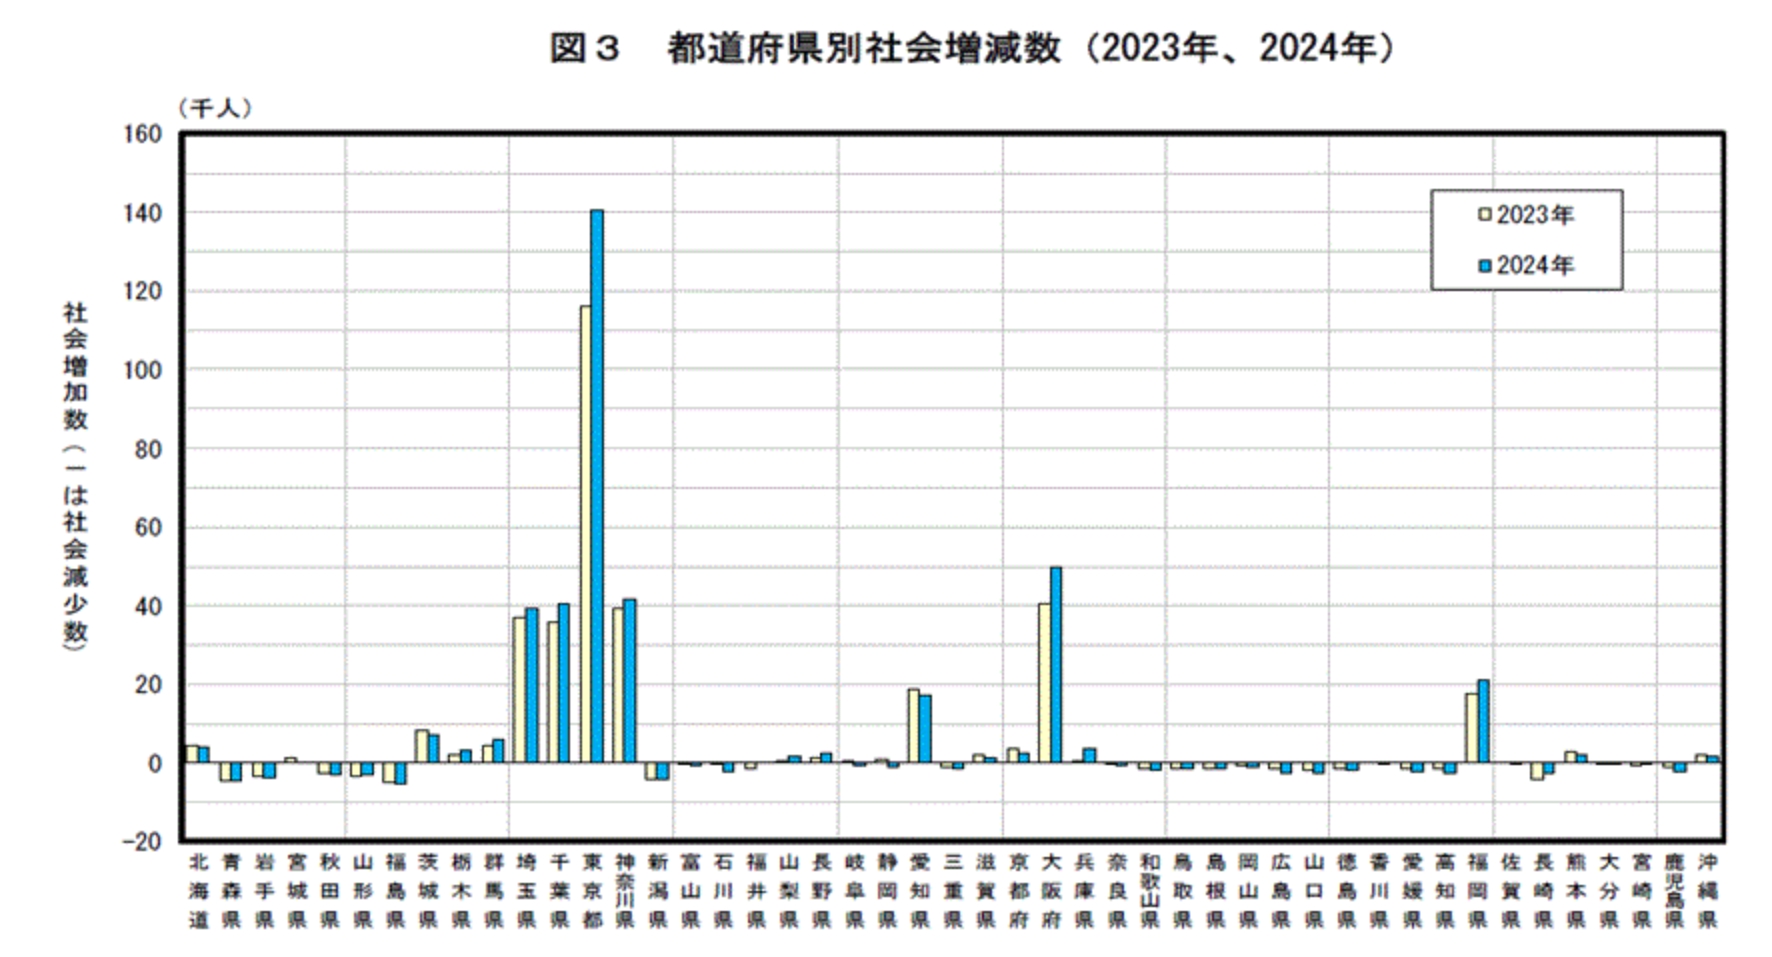Click the 2023年 legend label text

pos(1535,215)
